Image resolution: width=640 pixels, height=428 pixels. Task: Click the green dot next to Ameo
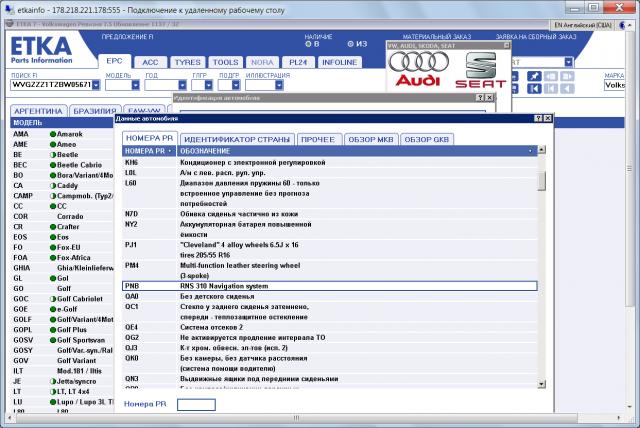[53, 144]
